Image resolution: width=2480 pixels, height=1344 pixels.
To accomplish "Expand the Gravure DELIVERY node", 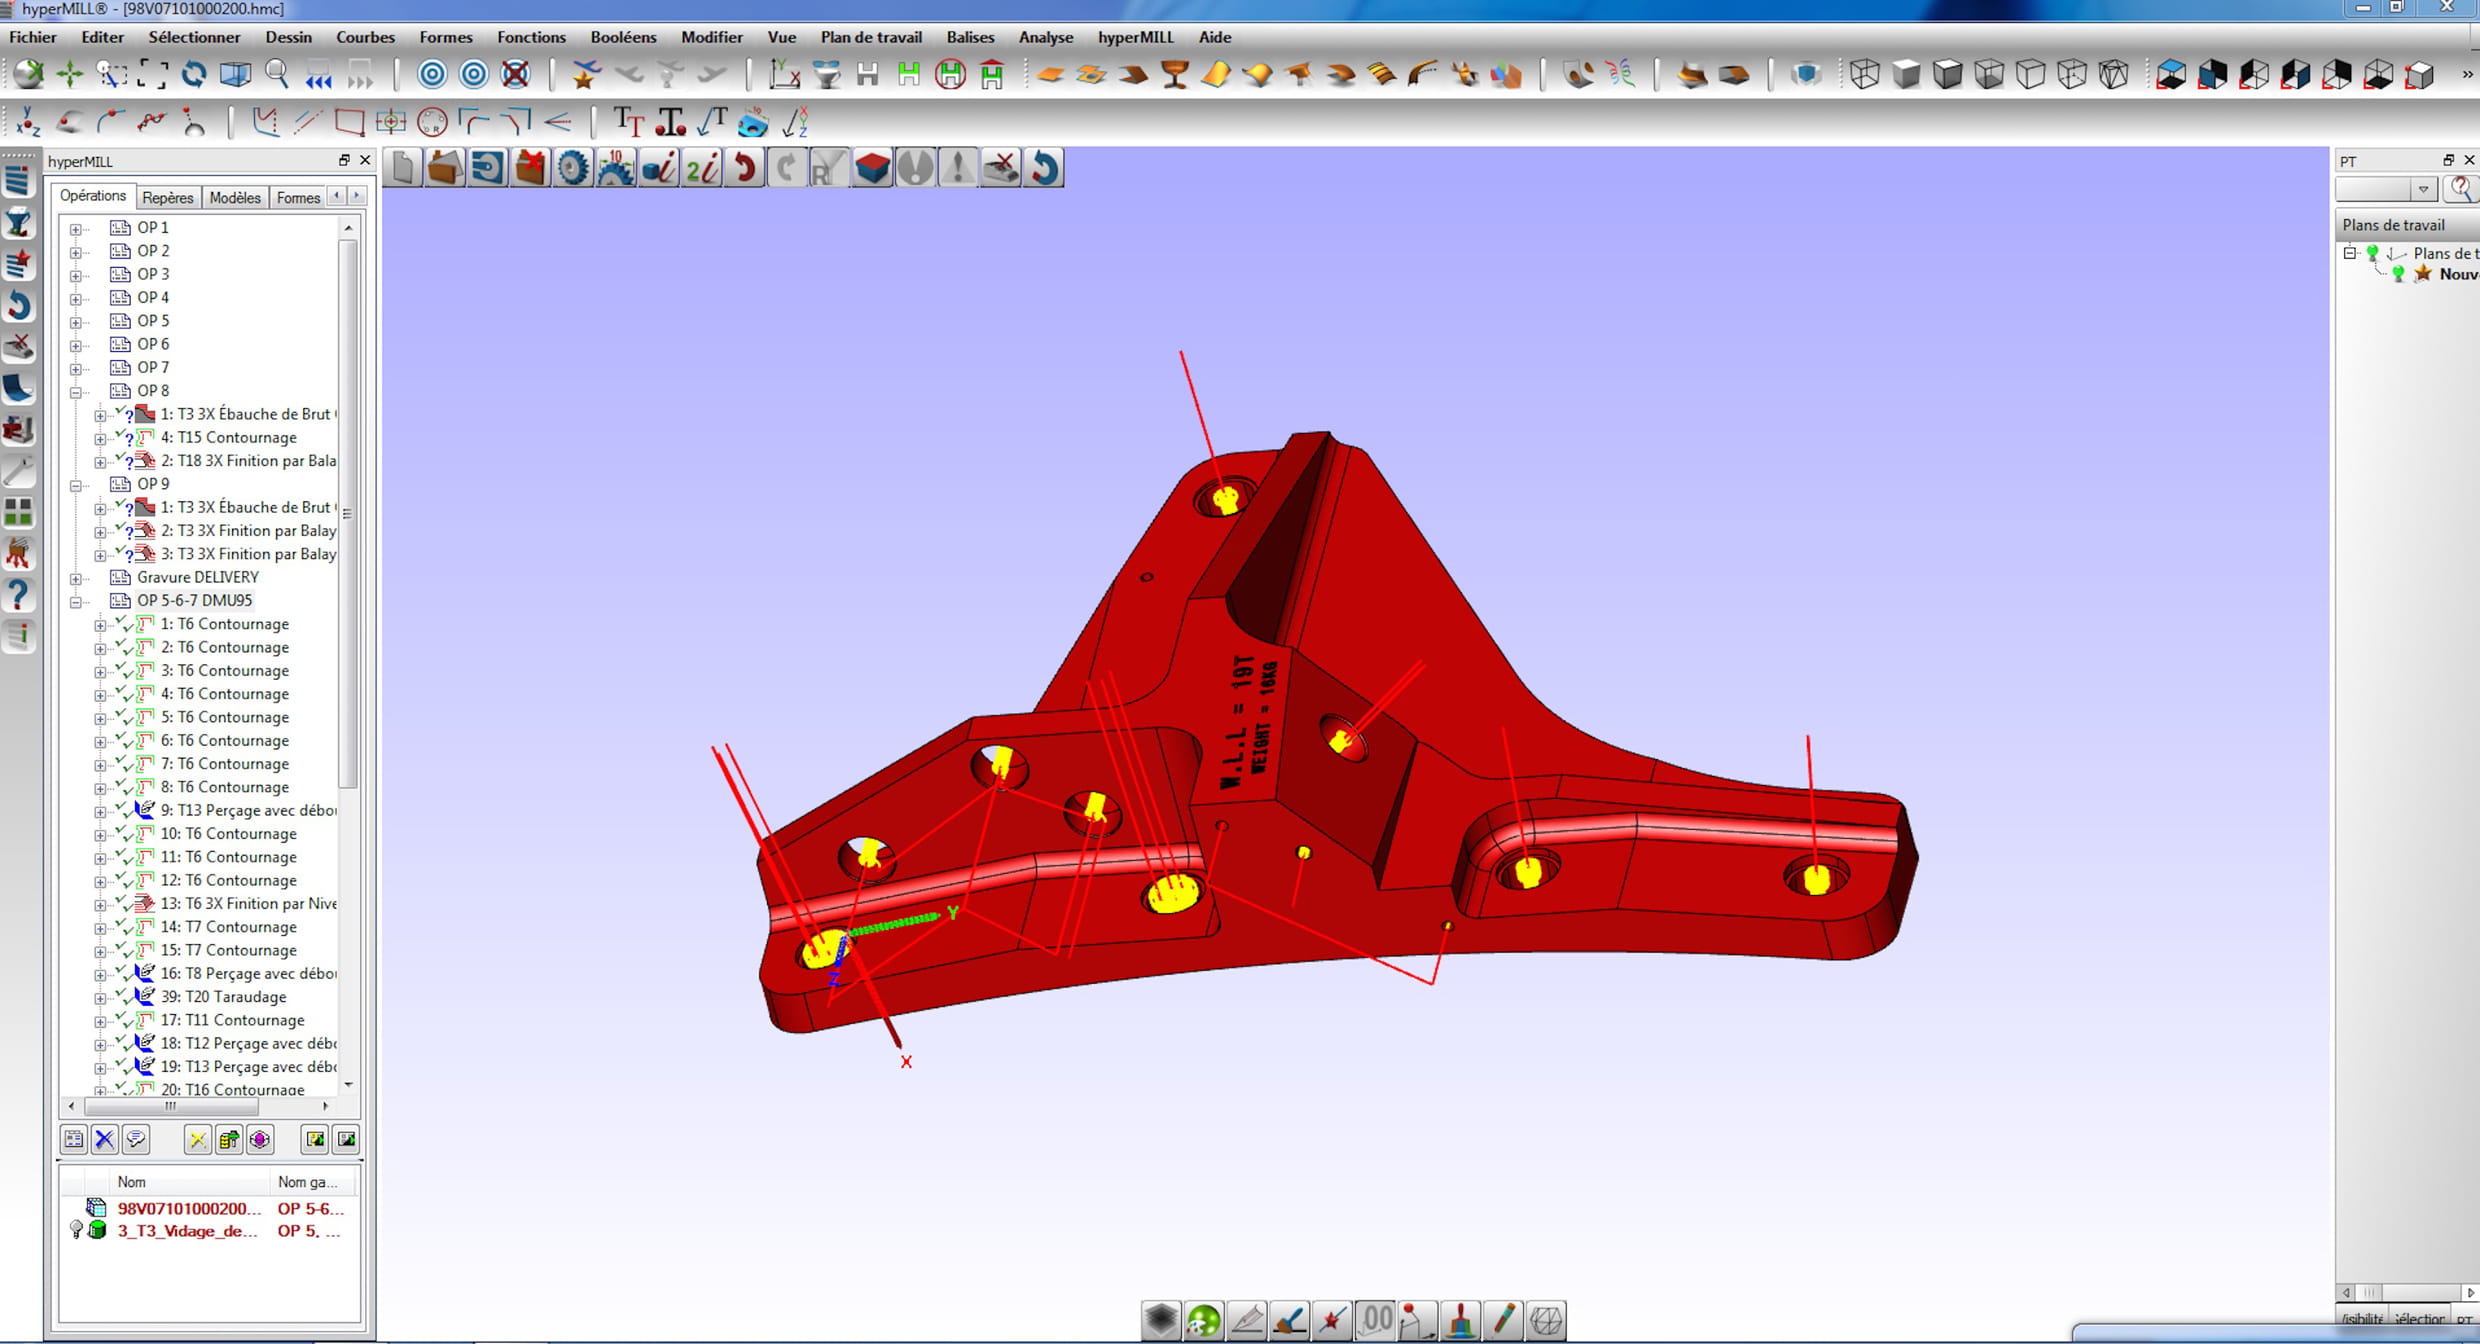I will tap(76, 579).
